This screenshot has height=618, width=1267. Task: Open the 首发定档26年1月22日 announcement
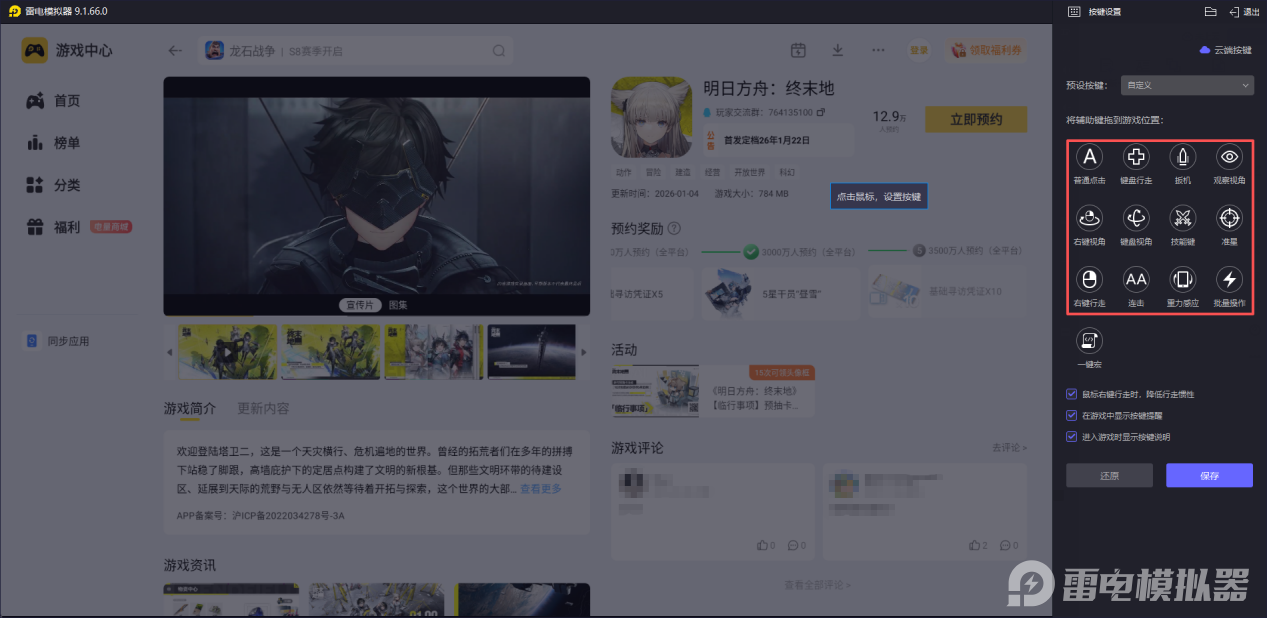point(778,140)
